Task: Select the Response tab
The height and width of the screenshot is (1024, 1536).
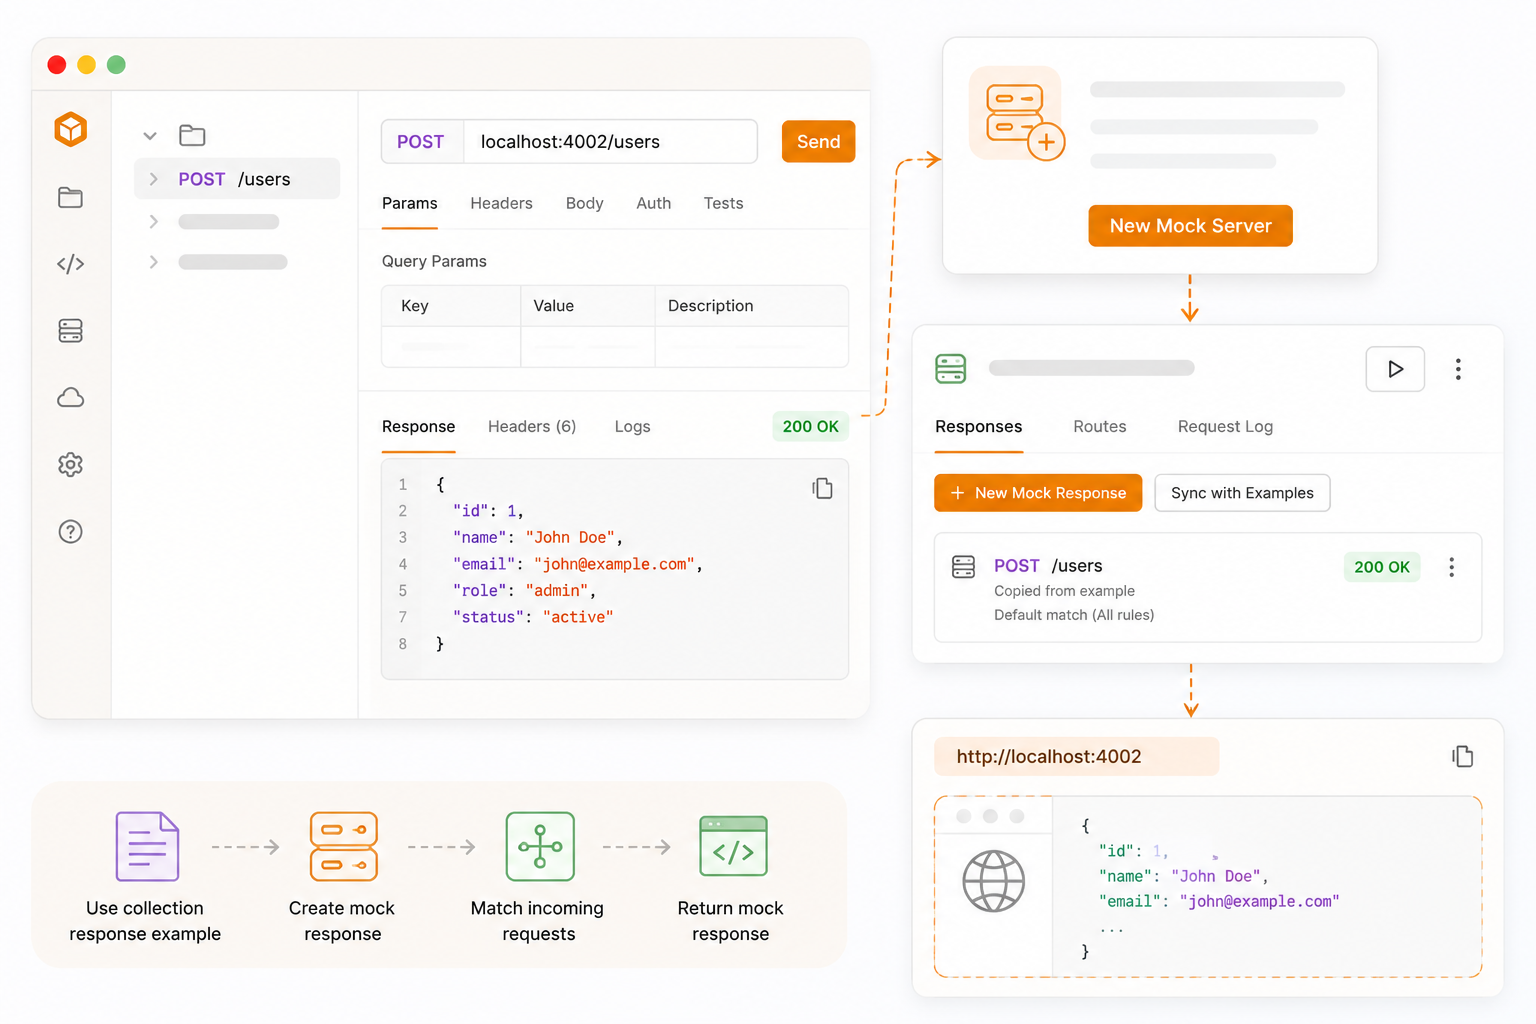Action: [418, 426]
